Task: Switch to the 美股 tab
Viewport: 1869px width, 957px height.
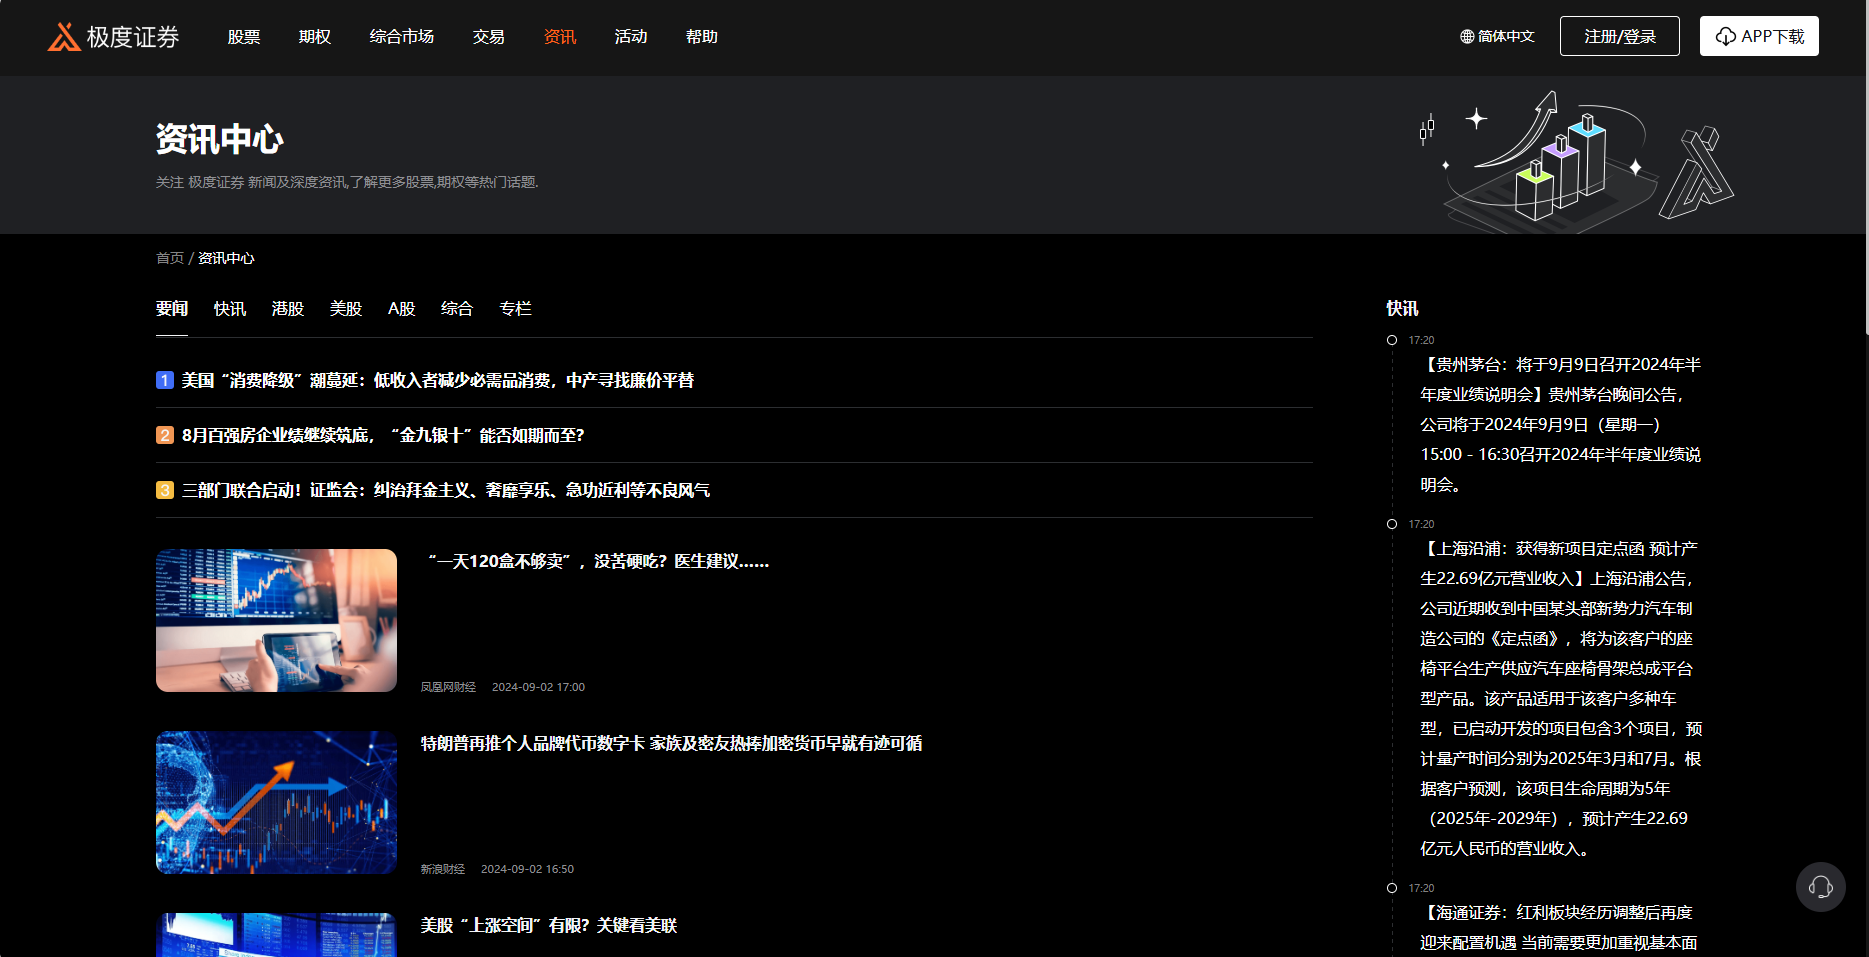Action: tap(346, 309)
